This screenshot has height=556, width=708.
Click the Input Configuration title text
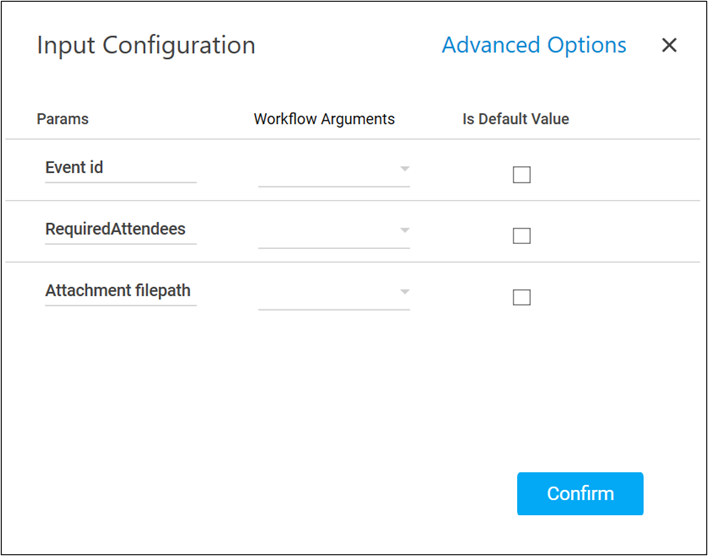[146, 45]
